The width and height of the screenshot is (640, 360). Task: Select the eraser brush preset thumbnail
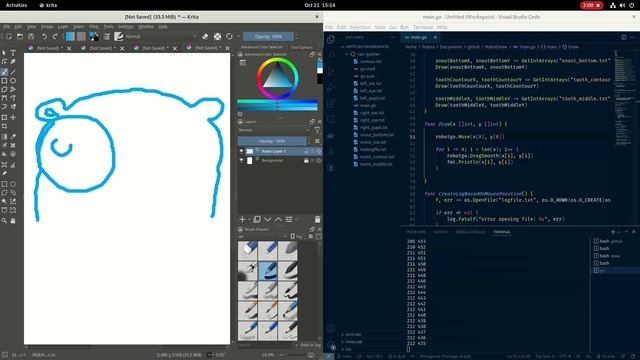[x=248, y=251]
